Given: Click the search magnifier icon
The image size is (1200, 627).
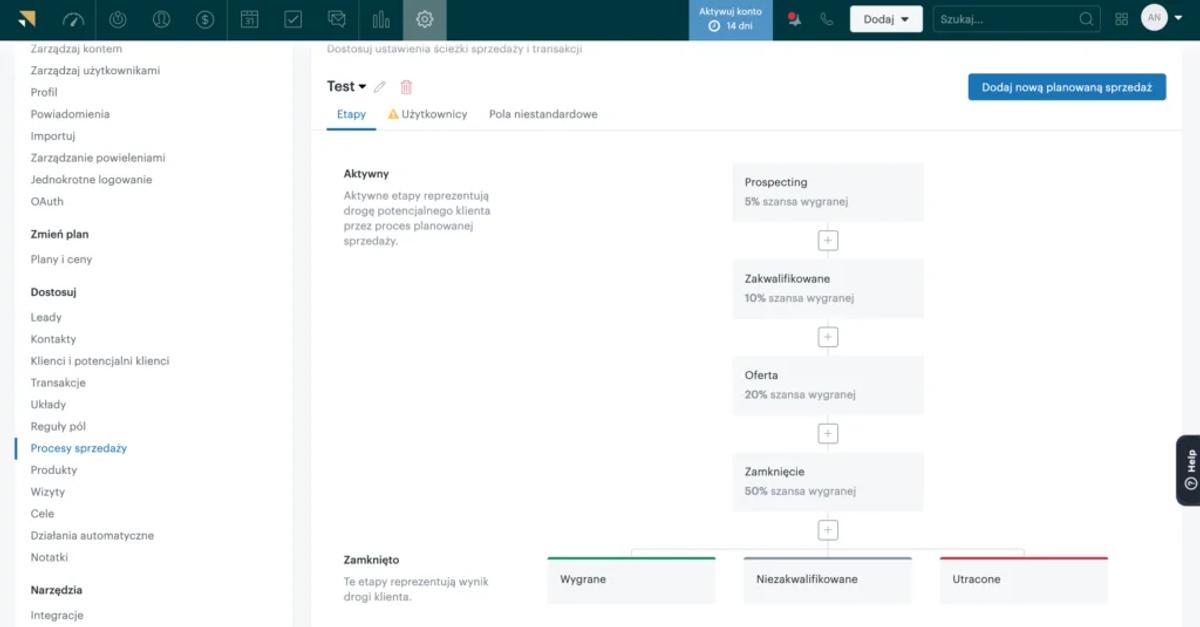Looking at the screenshot, I should coord(1086,19).
